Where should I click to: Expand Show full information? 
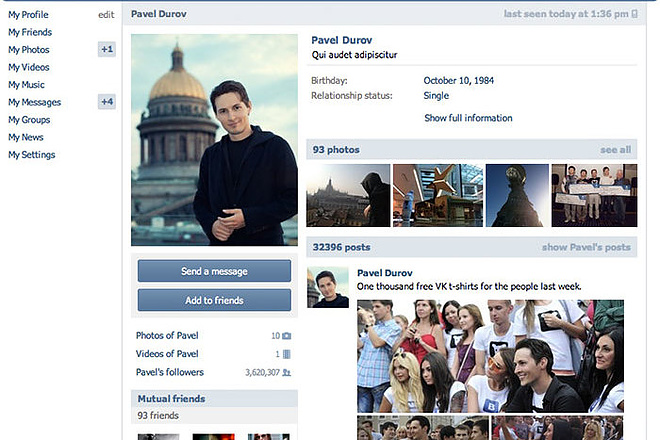[x=468, y=118]
